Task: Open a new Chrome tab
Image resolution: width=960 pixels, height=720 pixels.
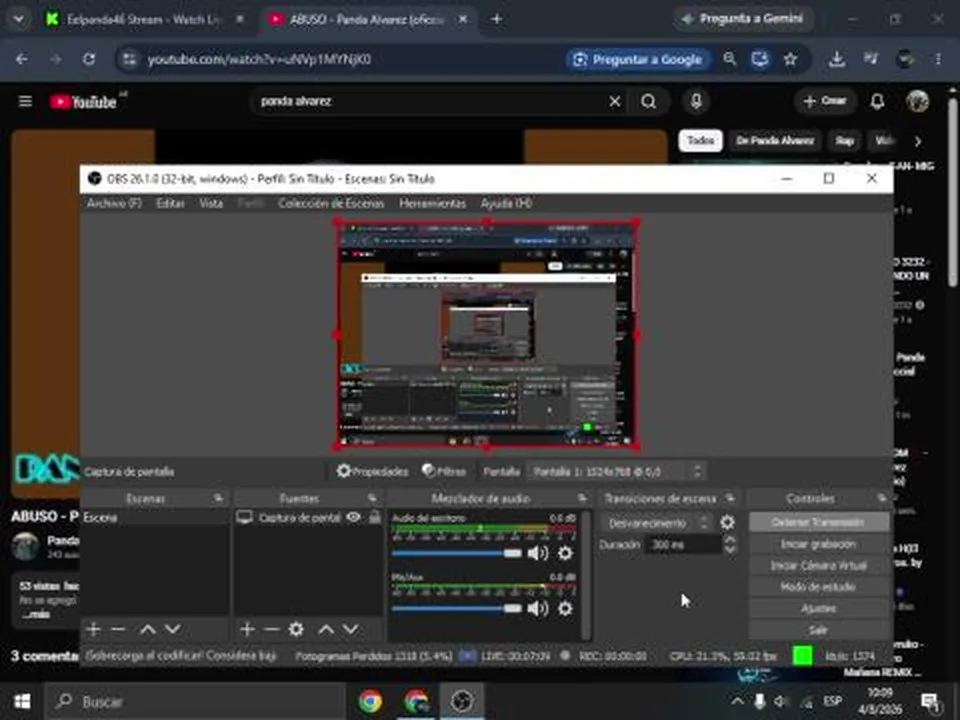Action: tap(497, 20)
